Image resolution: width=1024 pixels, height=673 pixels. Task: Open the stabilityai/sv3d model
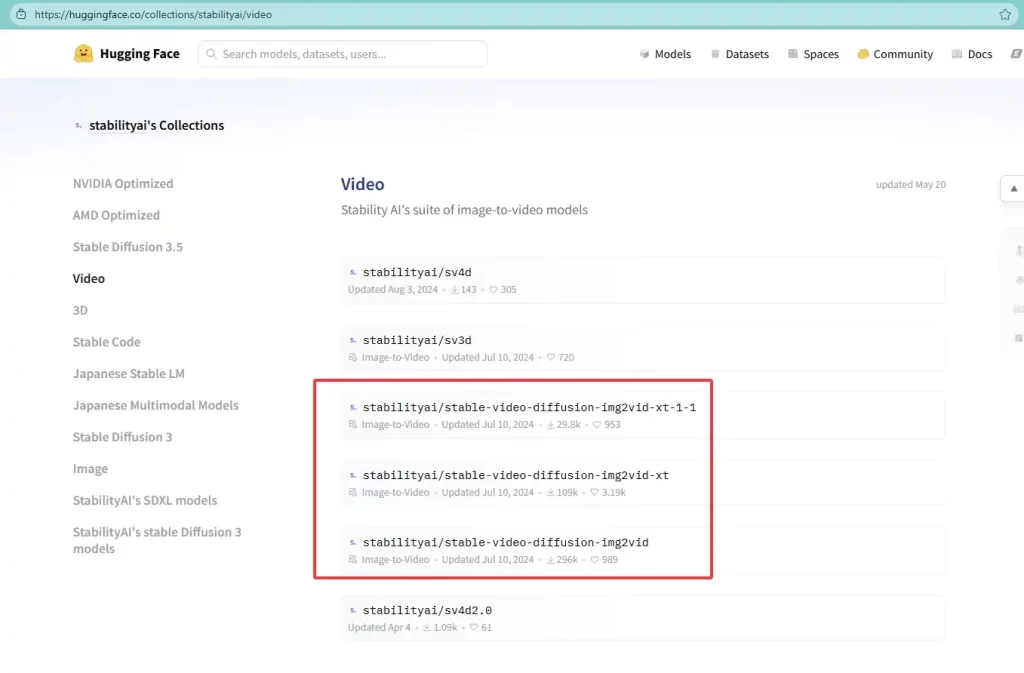coord(417,341)
